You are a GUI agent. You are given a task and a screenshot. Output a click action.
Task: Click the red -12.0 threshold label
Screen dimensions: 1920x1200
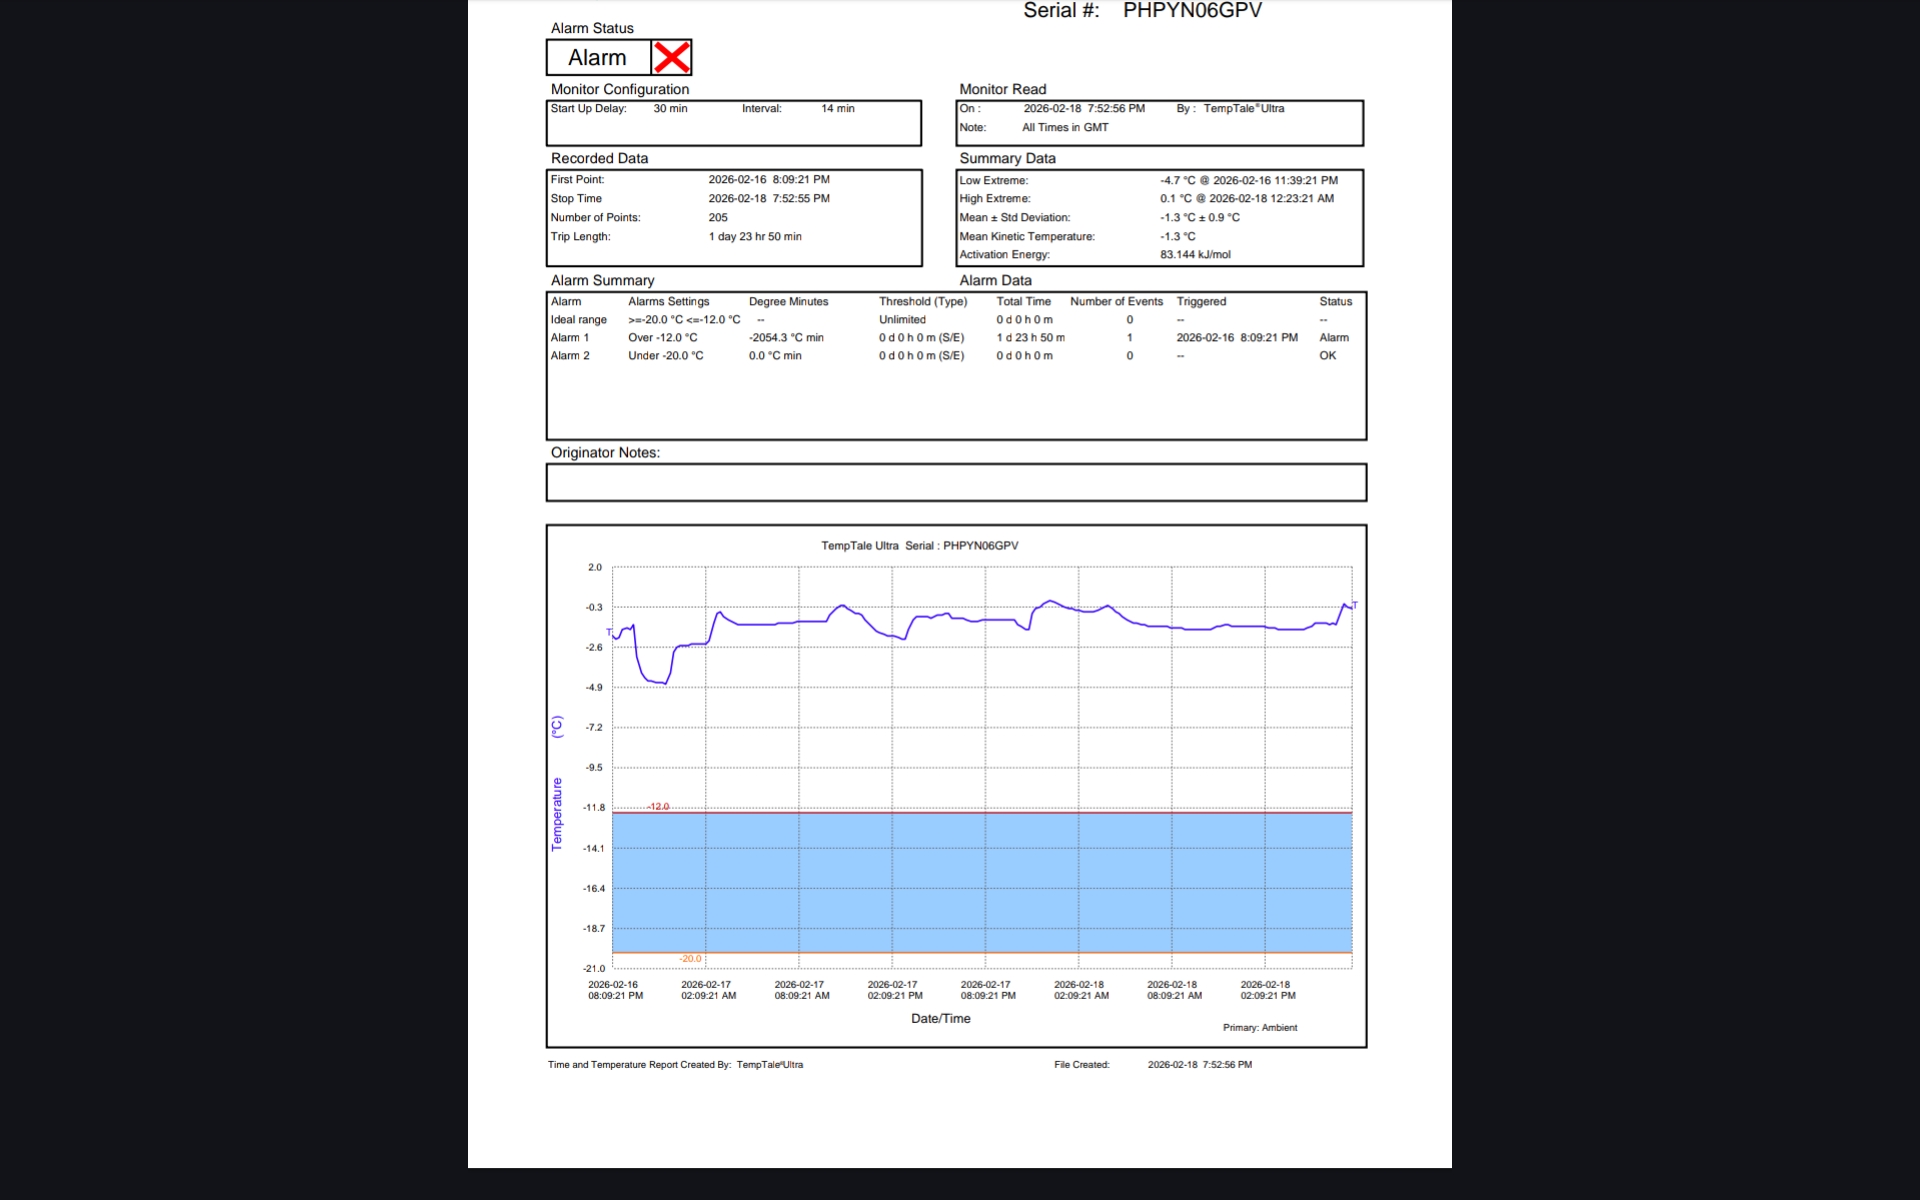pyautogui.click(x=658, y=806)
